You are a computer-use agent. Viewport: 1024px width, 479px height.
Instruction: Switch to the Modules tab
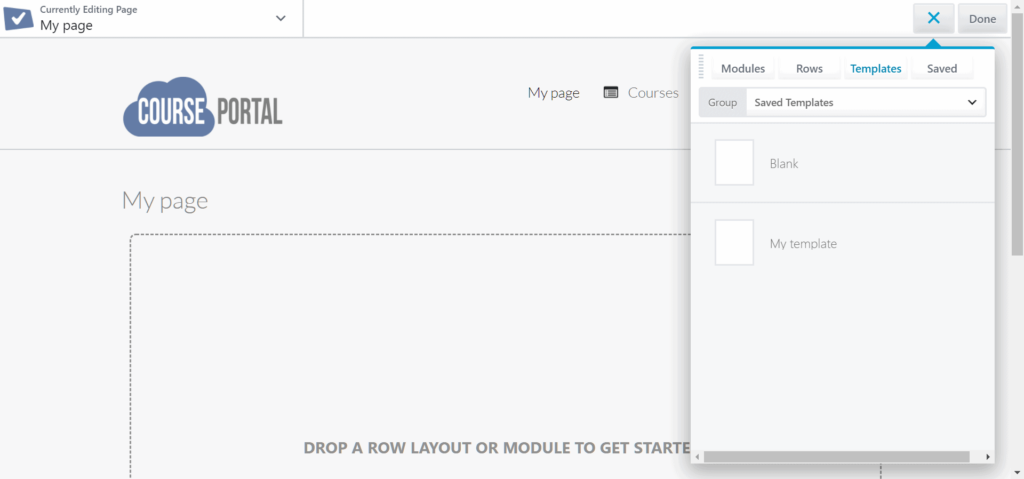[x=743, y=69]
